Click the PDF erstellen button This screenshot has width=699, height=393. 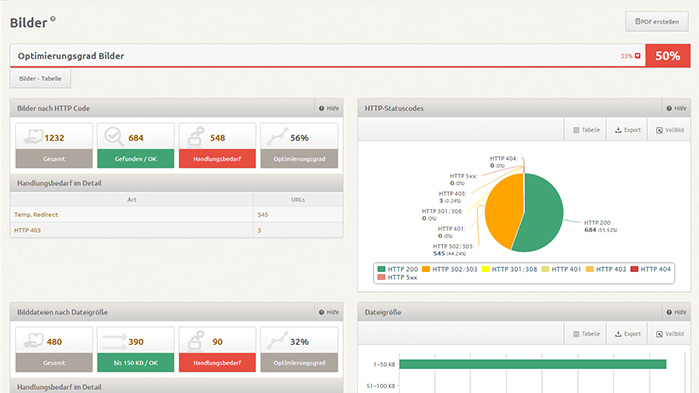pos(656,21)
